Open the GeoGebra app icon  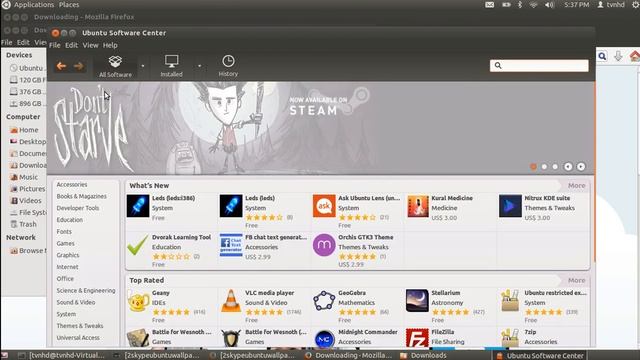pos(324,301)
